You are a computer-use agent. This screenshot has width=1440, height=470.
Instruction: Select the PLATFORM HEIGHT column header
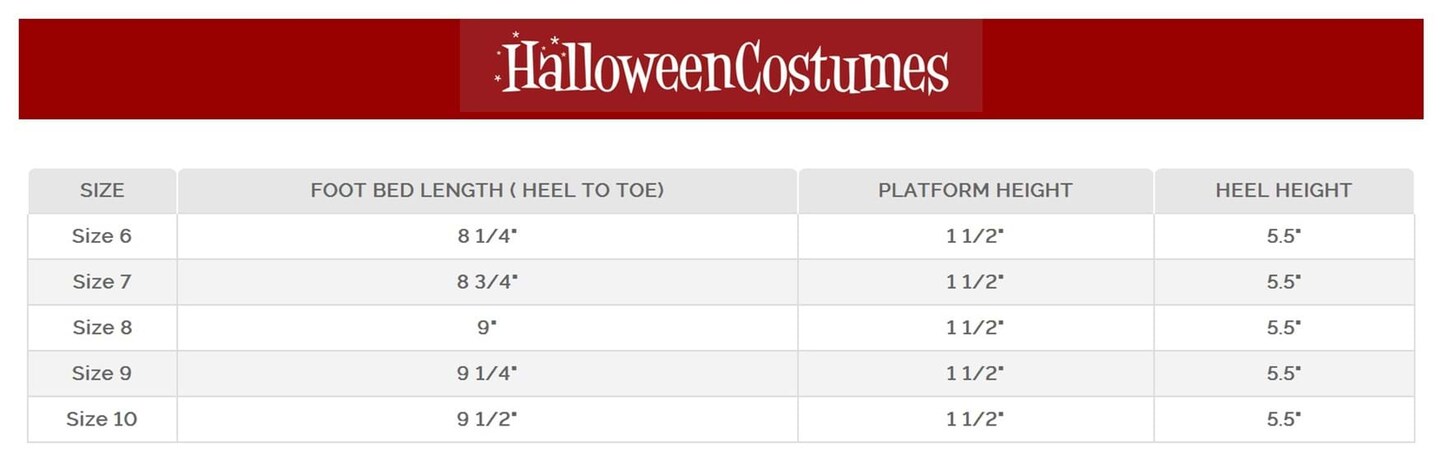tap(975, 190)
